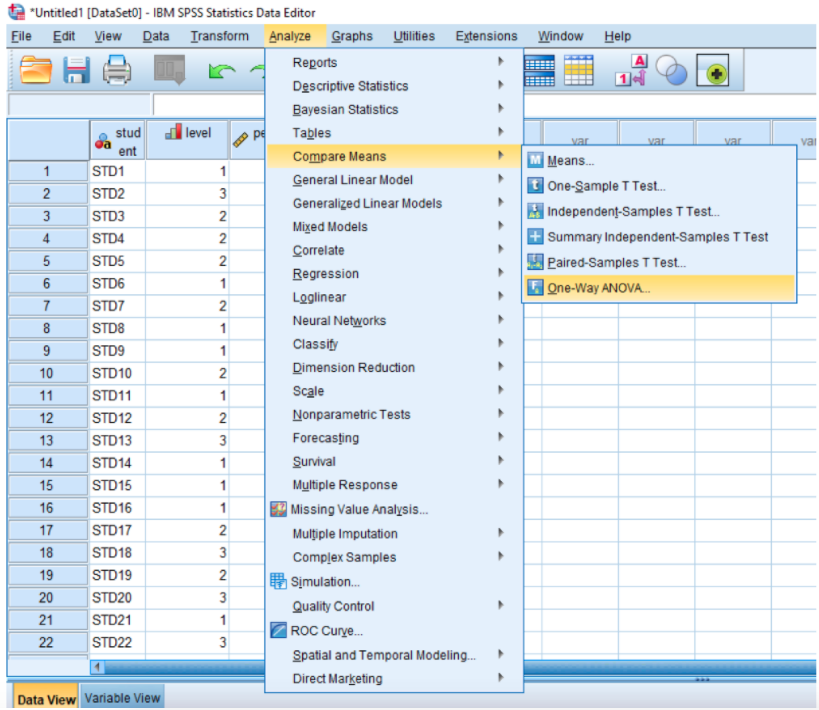Choose Complex Samples menu entry
Image resolution: width=819 pixels, height=710 pixels.
(x=344, y=557)
